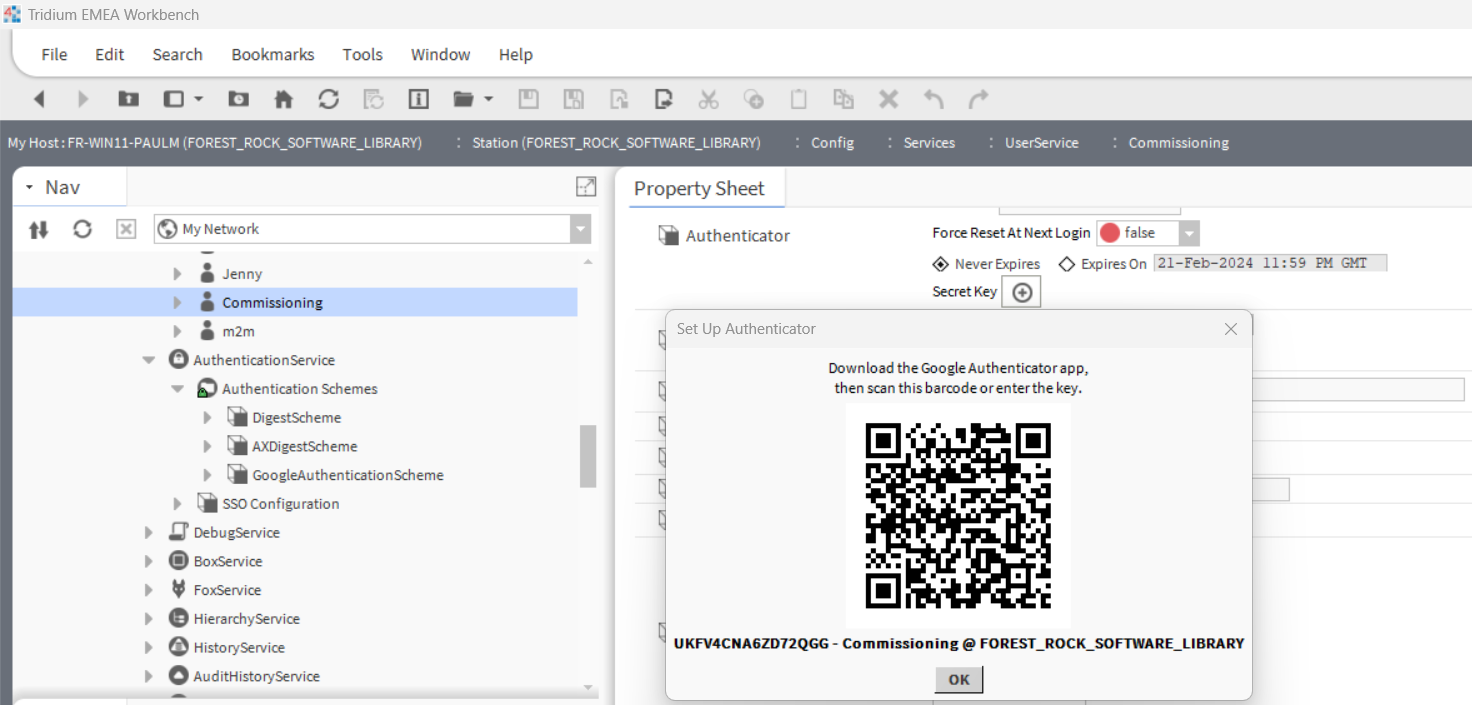
Task: Click the AuthenticationService lock icon
Action: (x=178, y=360)
